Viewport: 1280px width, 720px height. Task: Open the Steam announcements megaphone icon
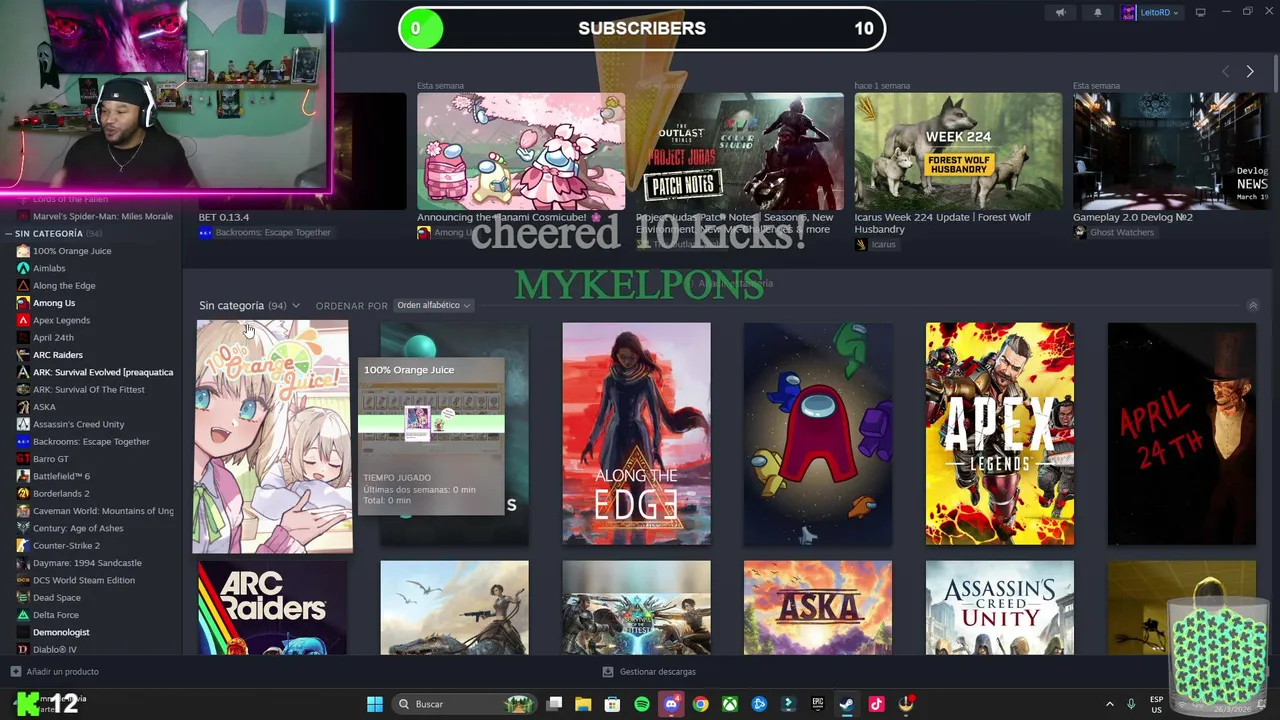pos(1061,12)
